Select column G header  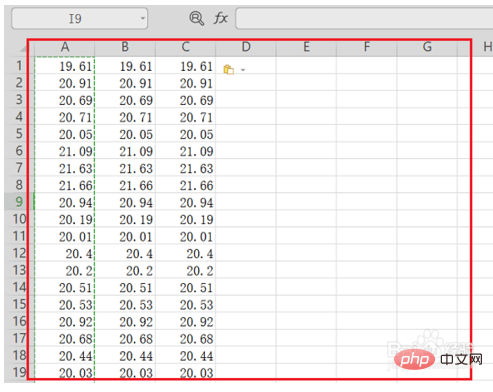(427, 47)
